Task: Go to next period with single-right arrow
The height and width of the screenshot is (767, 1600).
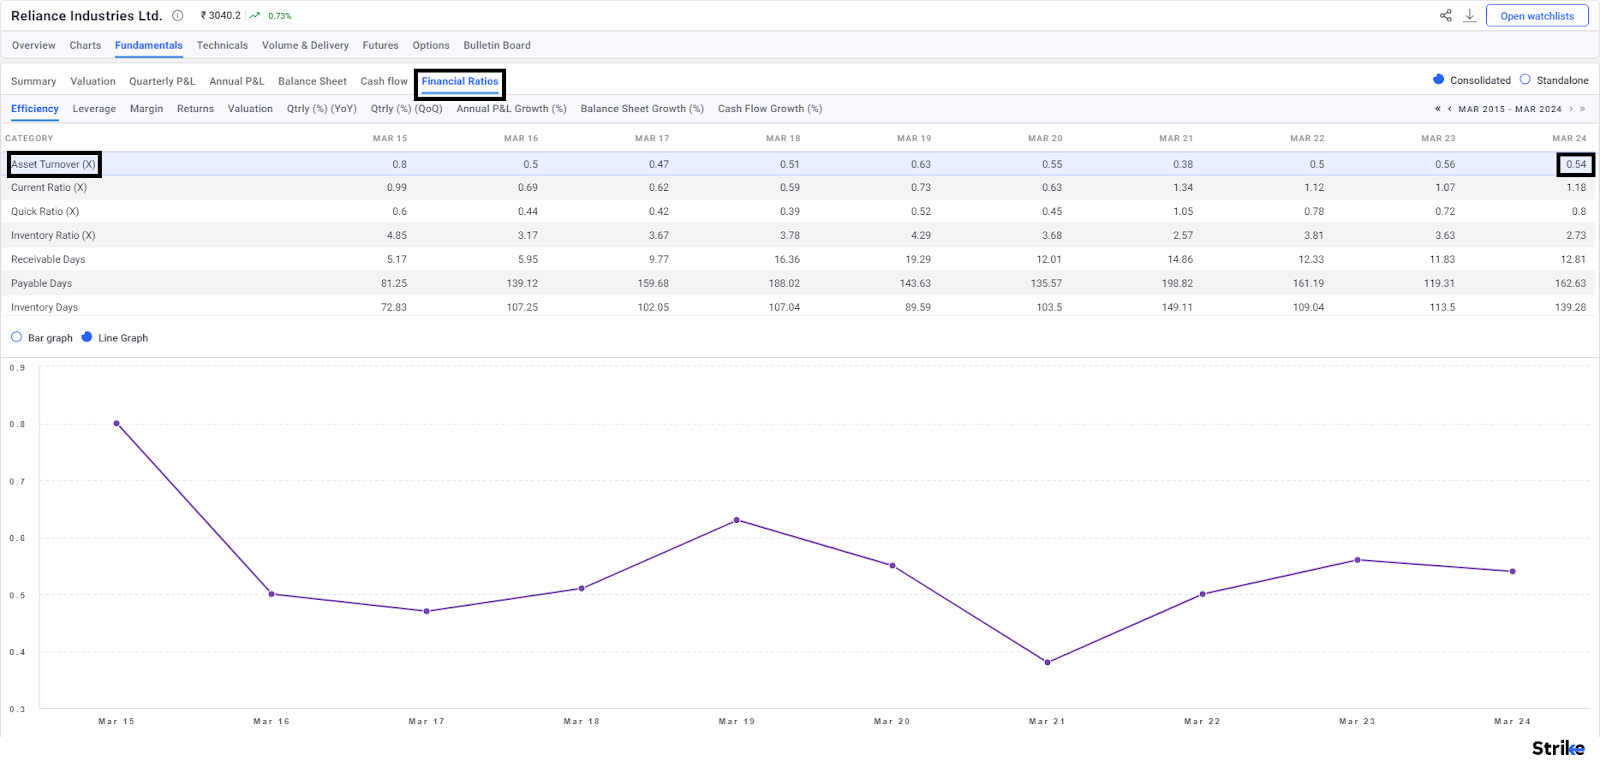Action: [1571, 109]
